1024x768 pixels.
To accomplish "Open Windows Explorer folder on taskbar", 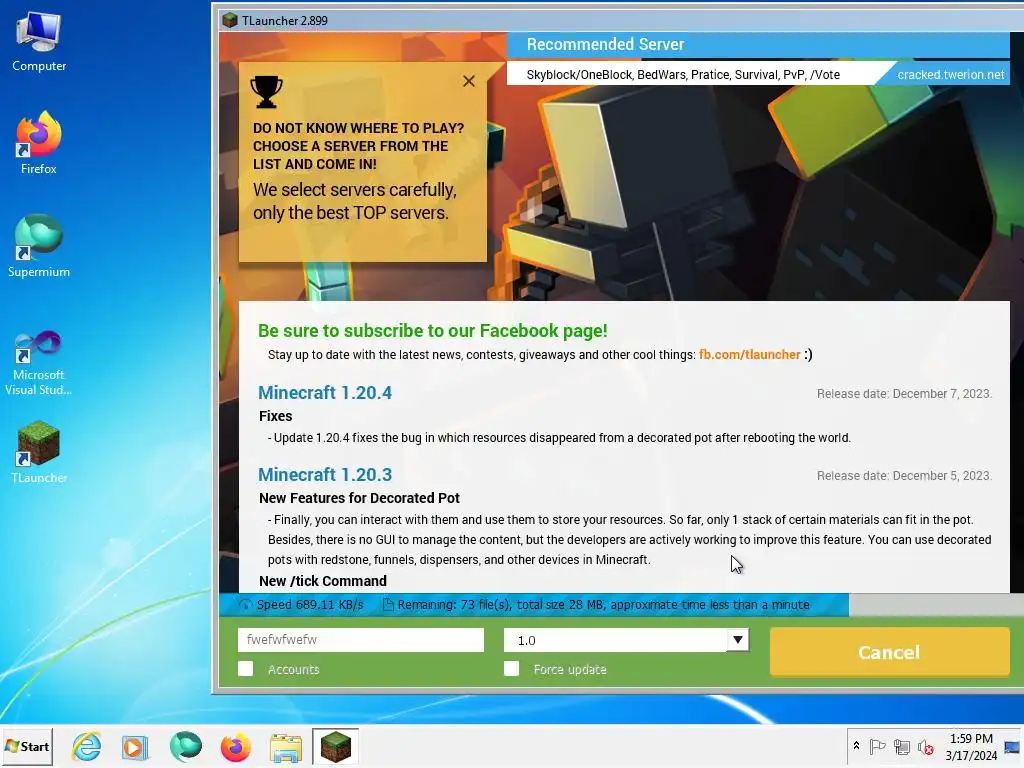I will (285, 746).
